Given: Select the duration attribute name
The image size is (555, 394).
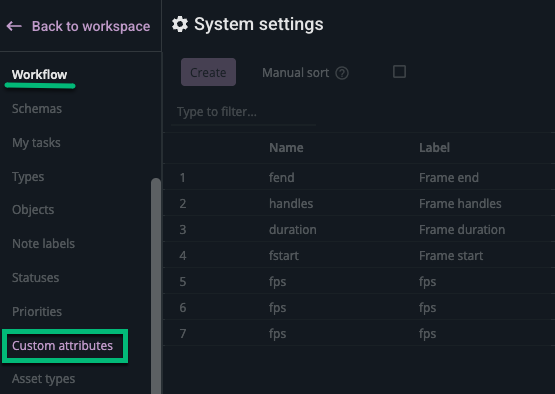Looking at the screenshot, I should tap(293, 230).
